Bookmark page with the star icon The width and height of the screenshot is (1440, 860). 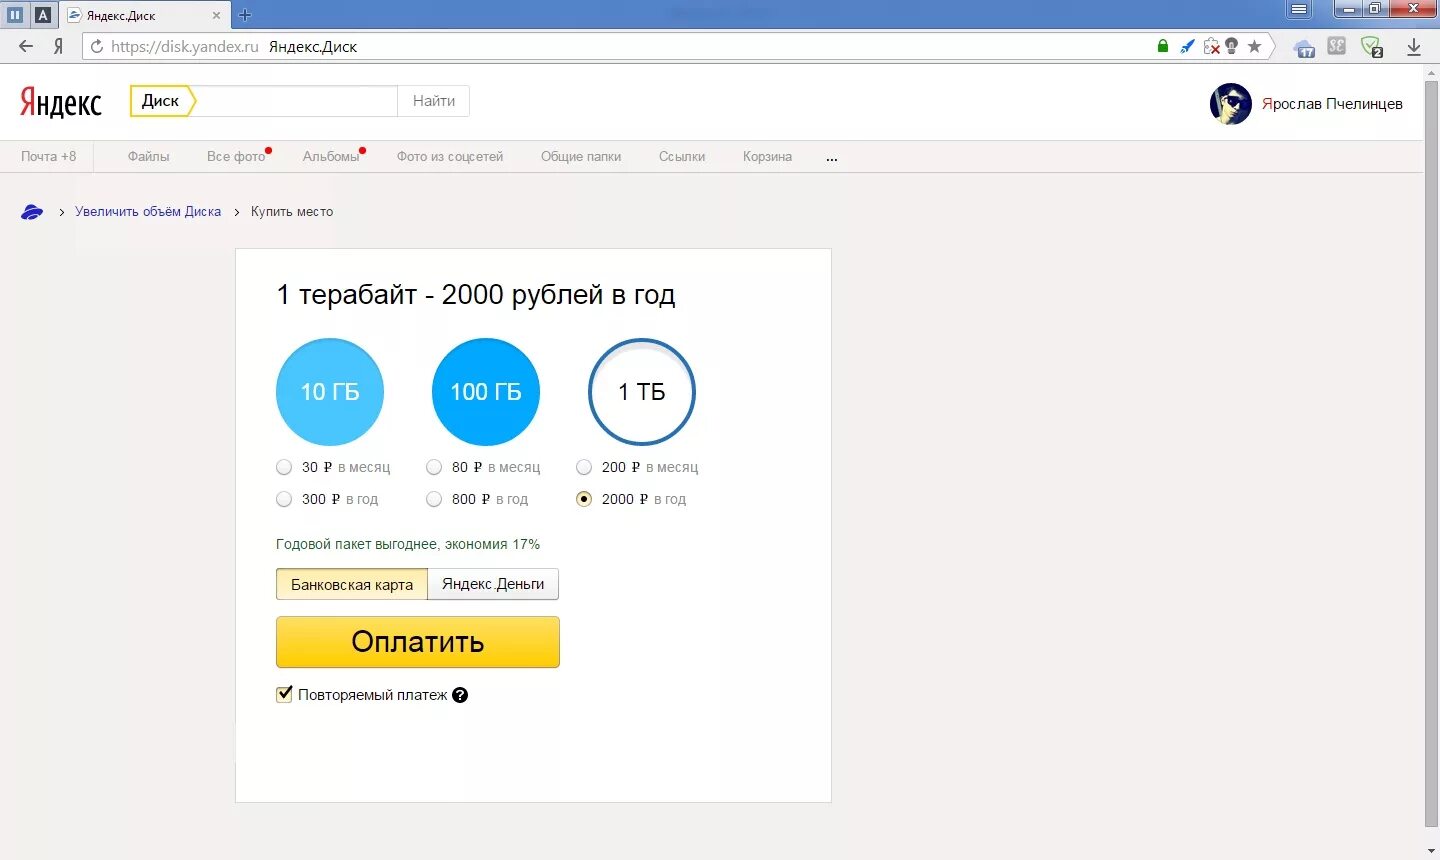pyautogui.click(x=1254, y=46)
